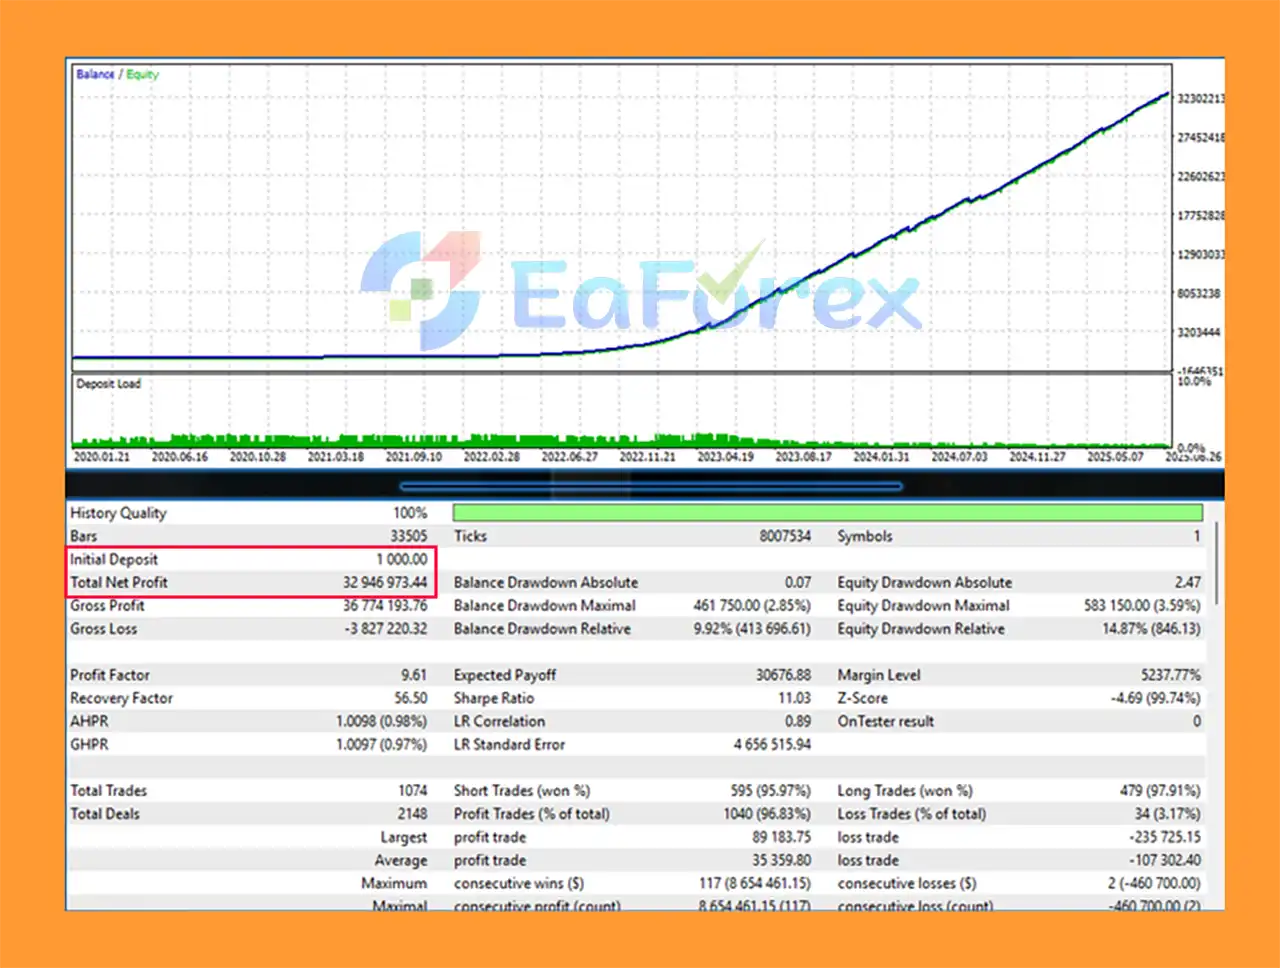
Task: Click the Recovery Factor value 56.50
Action: (410, 698)
